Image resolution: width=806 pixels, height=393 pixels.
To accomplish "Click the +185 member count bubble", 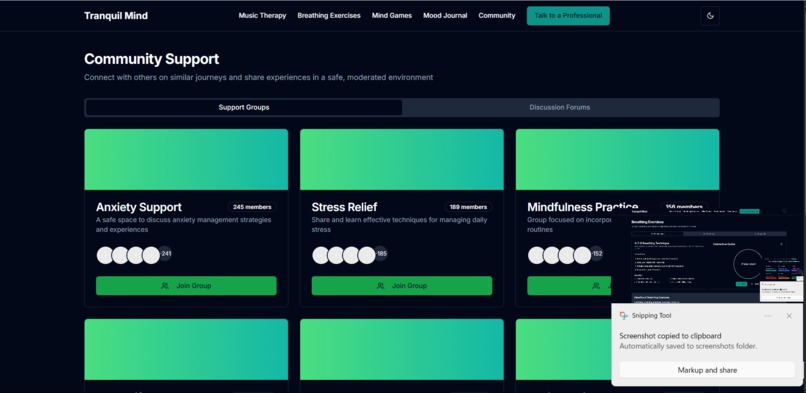I will 381,253.
